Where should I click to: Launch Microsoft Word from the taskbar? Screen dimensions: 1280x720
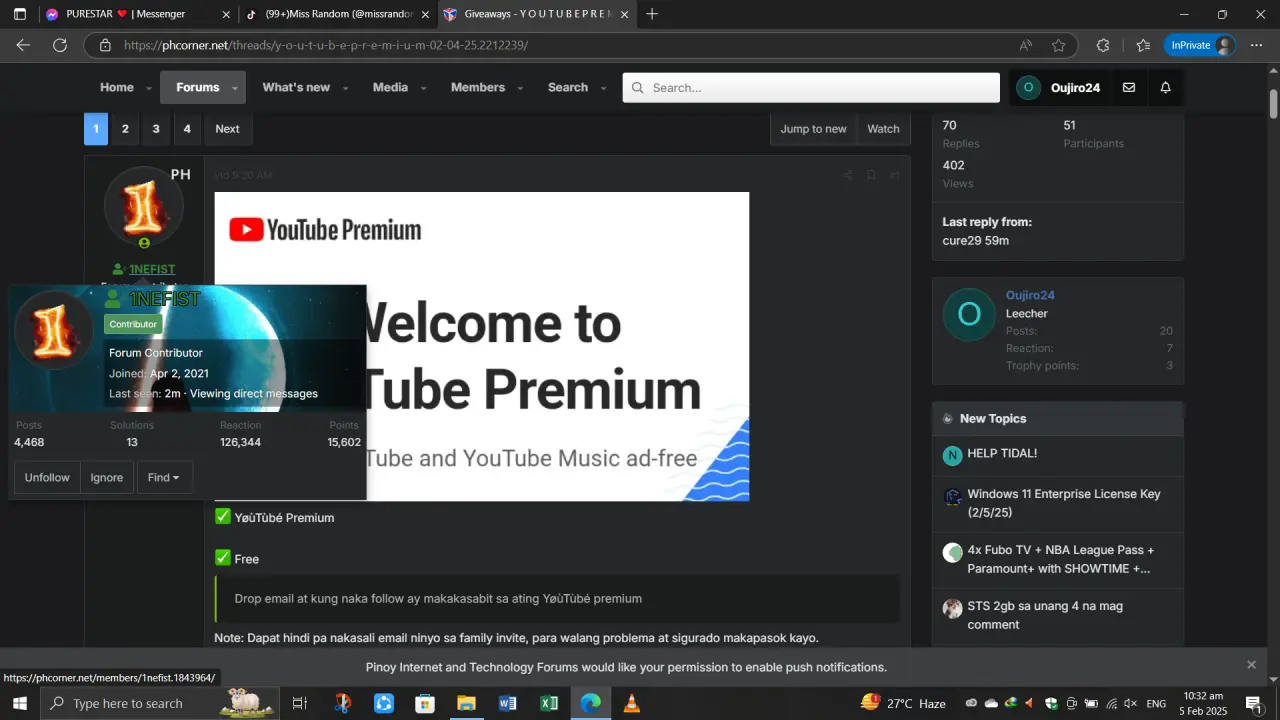507,703
